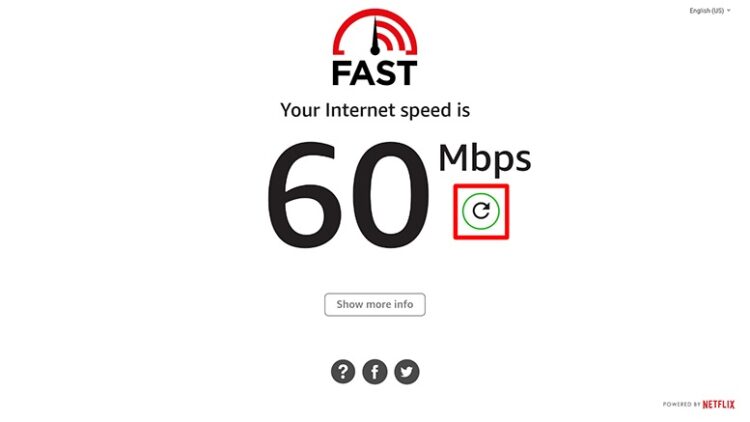Restart the speed test with reload icon
The height and width of the screenshot is (422, 750).
click(481, 211)
